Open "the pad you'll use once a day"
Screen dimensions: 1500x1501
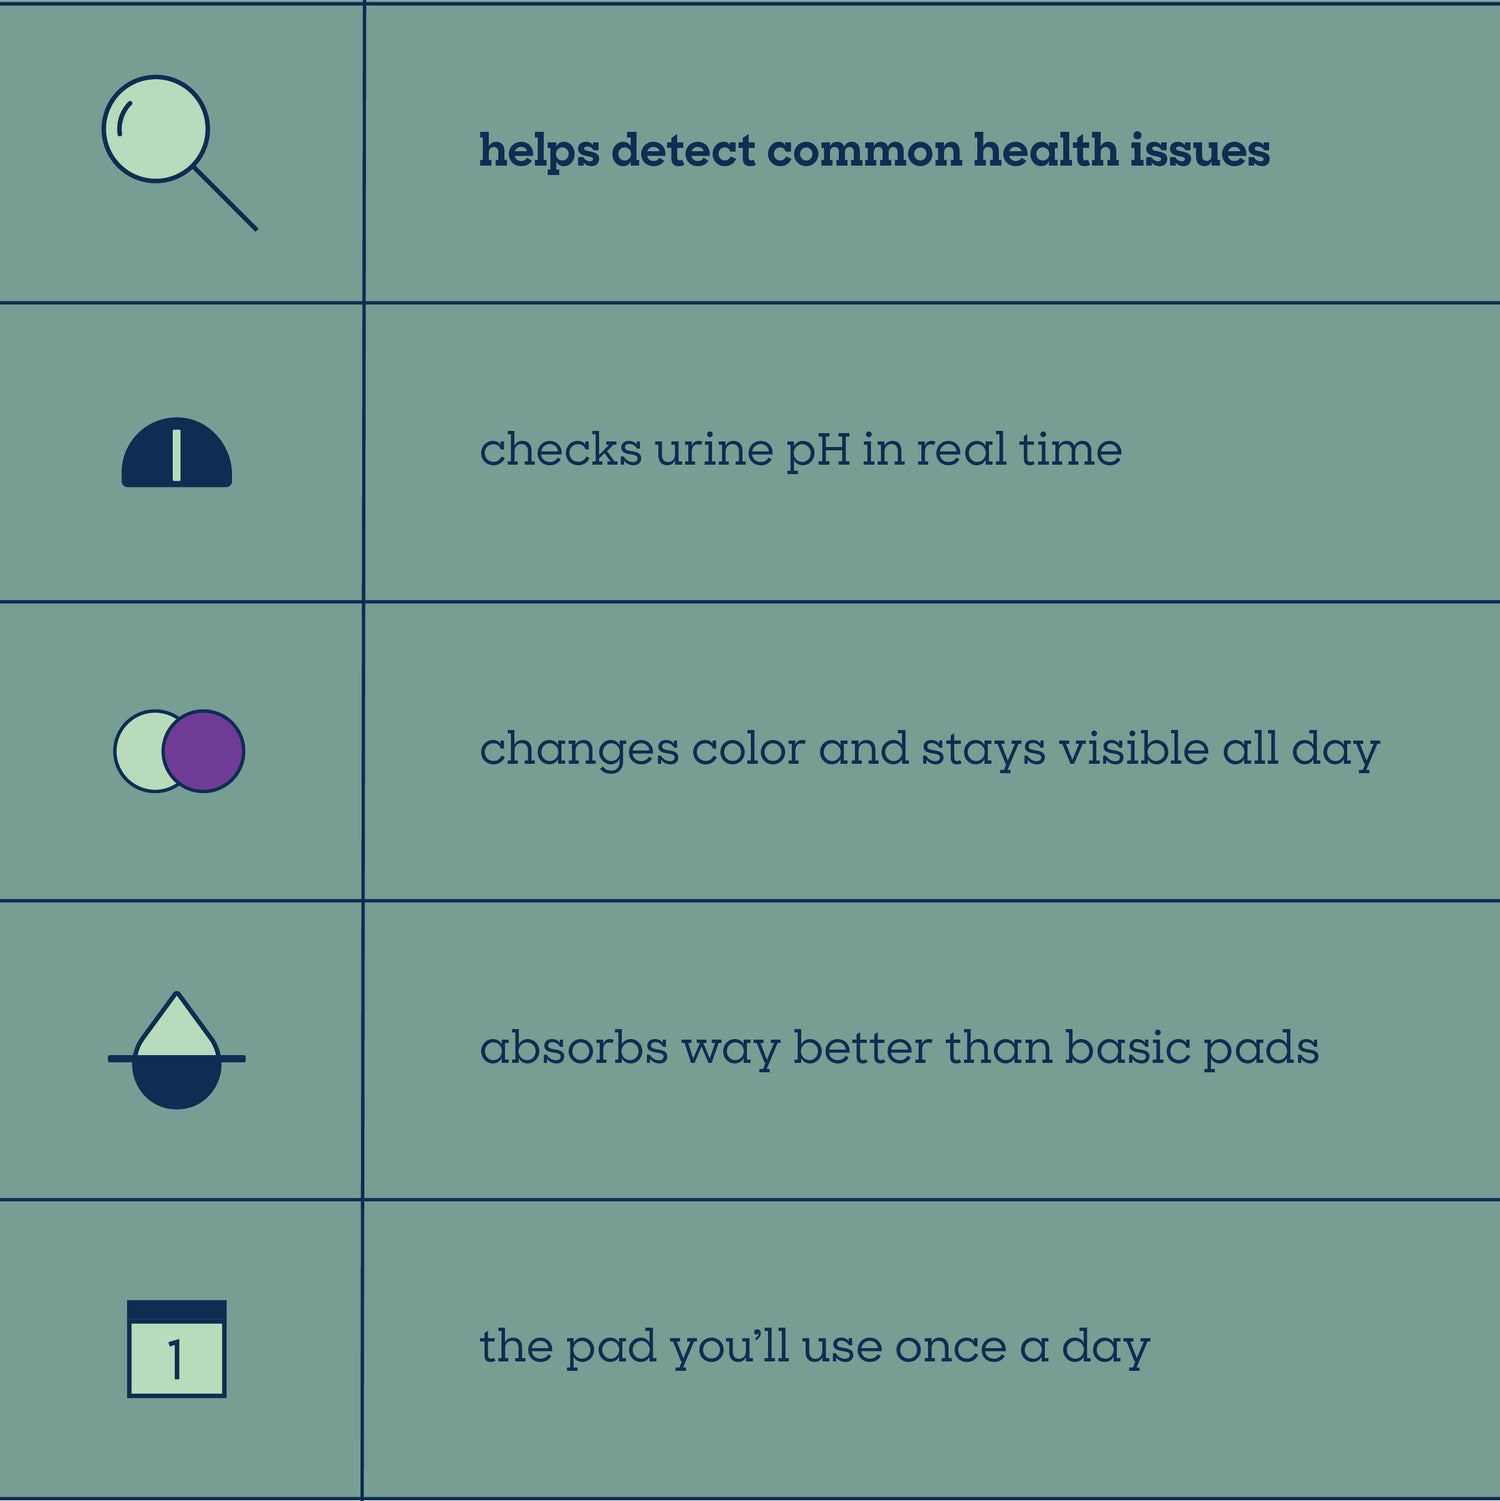(x=815, y=1347)
